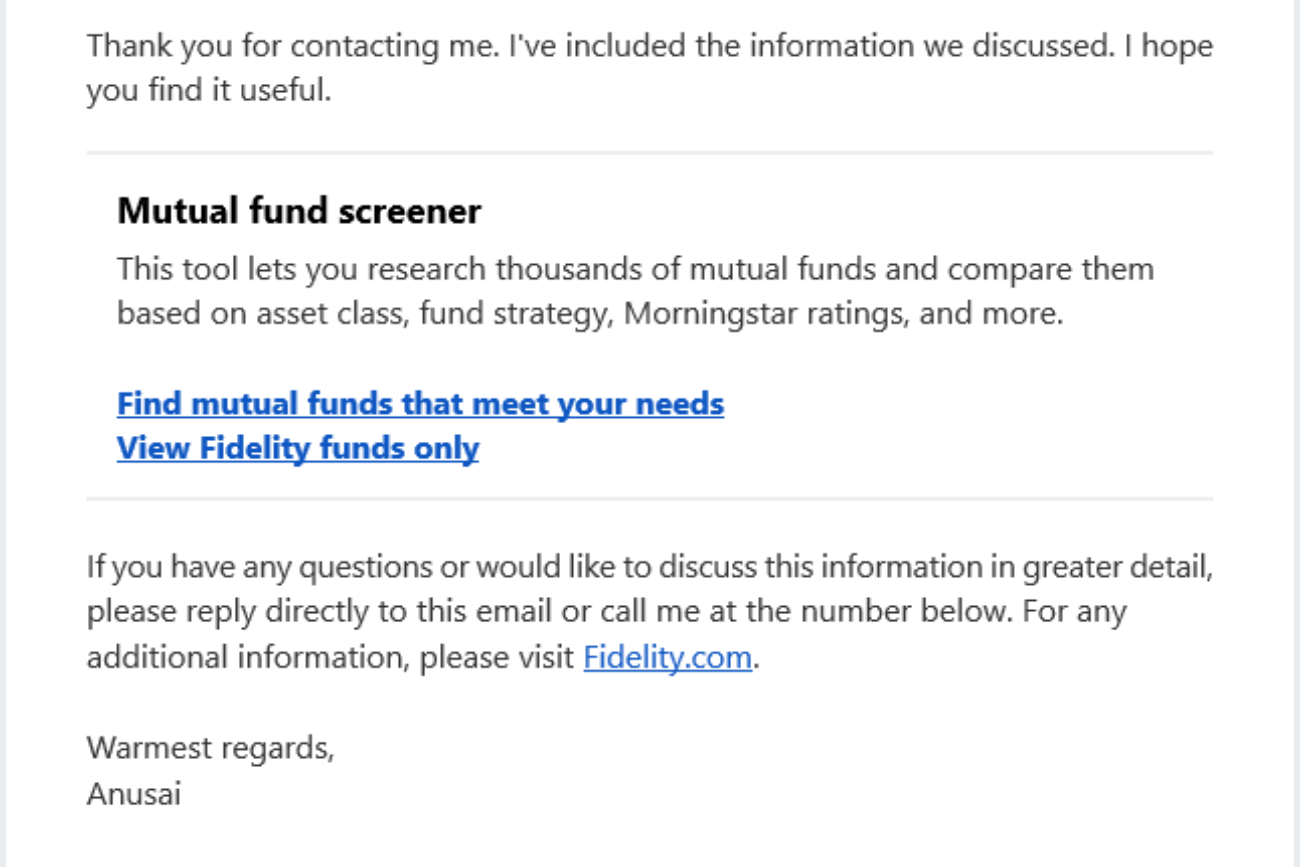Open "Find mutual funds that meet your needs" link
The image size is (1300, 867).
tap(420, 404)
